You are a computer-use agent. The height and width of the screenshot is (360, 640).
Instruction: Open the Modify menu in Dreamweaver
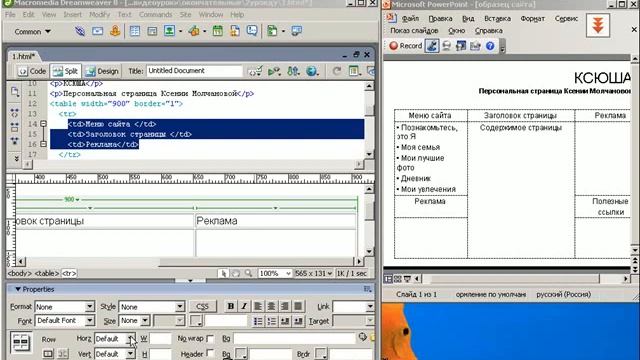pyautogui.click(x=99, y=14)
